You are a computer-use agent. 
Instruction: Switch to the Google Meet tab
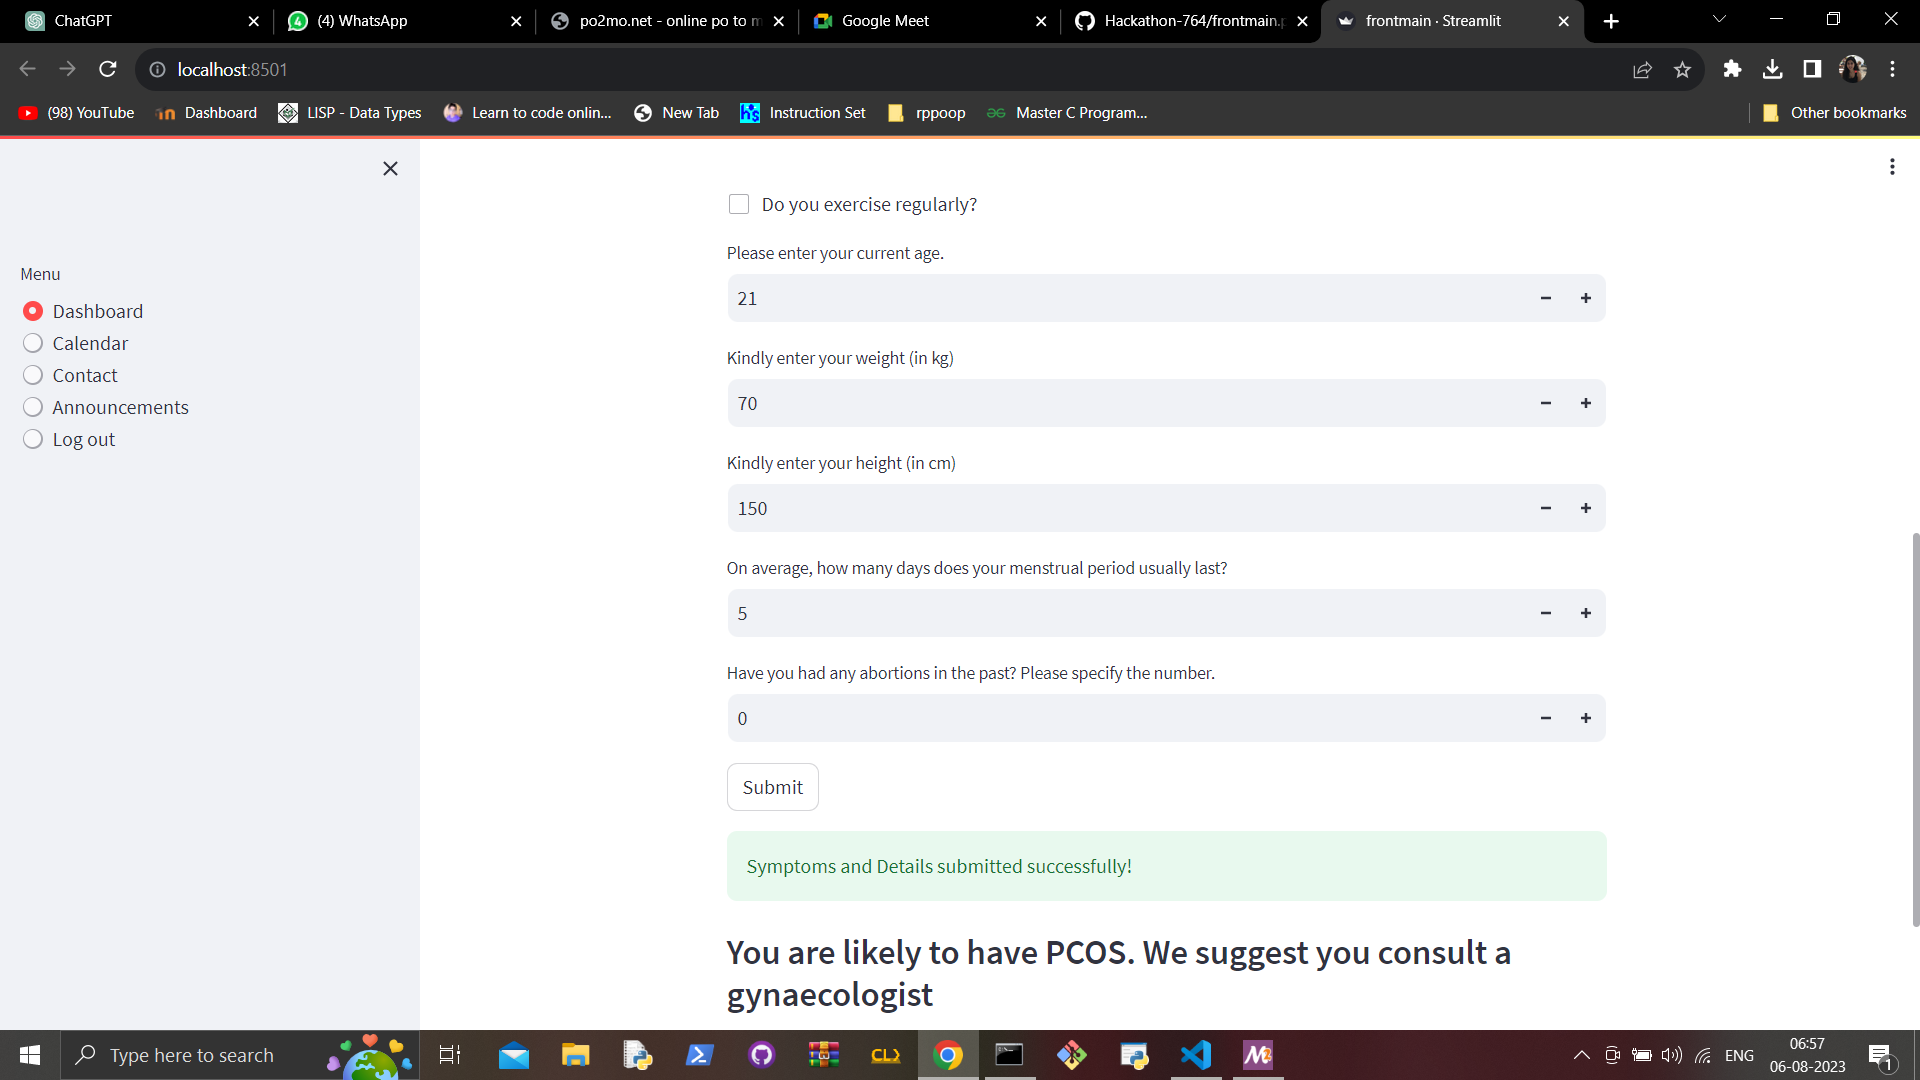[x=918, y=21]
